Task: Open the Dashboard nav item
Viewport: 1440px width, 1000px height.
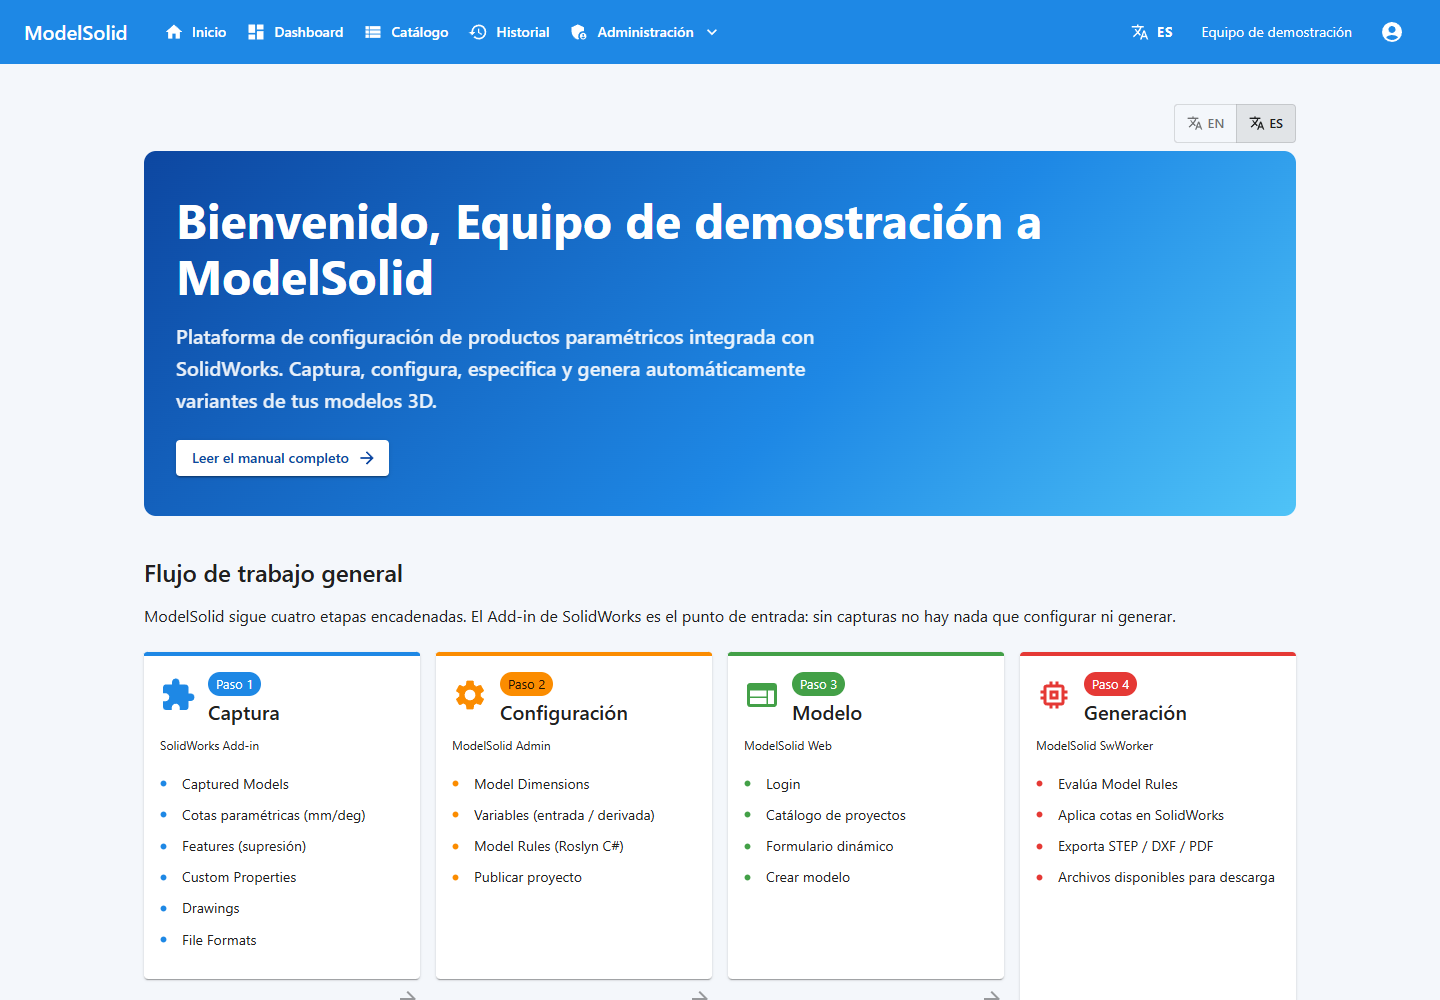Action: [295, 32]
